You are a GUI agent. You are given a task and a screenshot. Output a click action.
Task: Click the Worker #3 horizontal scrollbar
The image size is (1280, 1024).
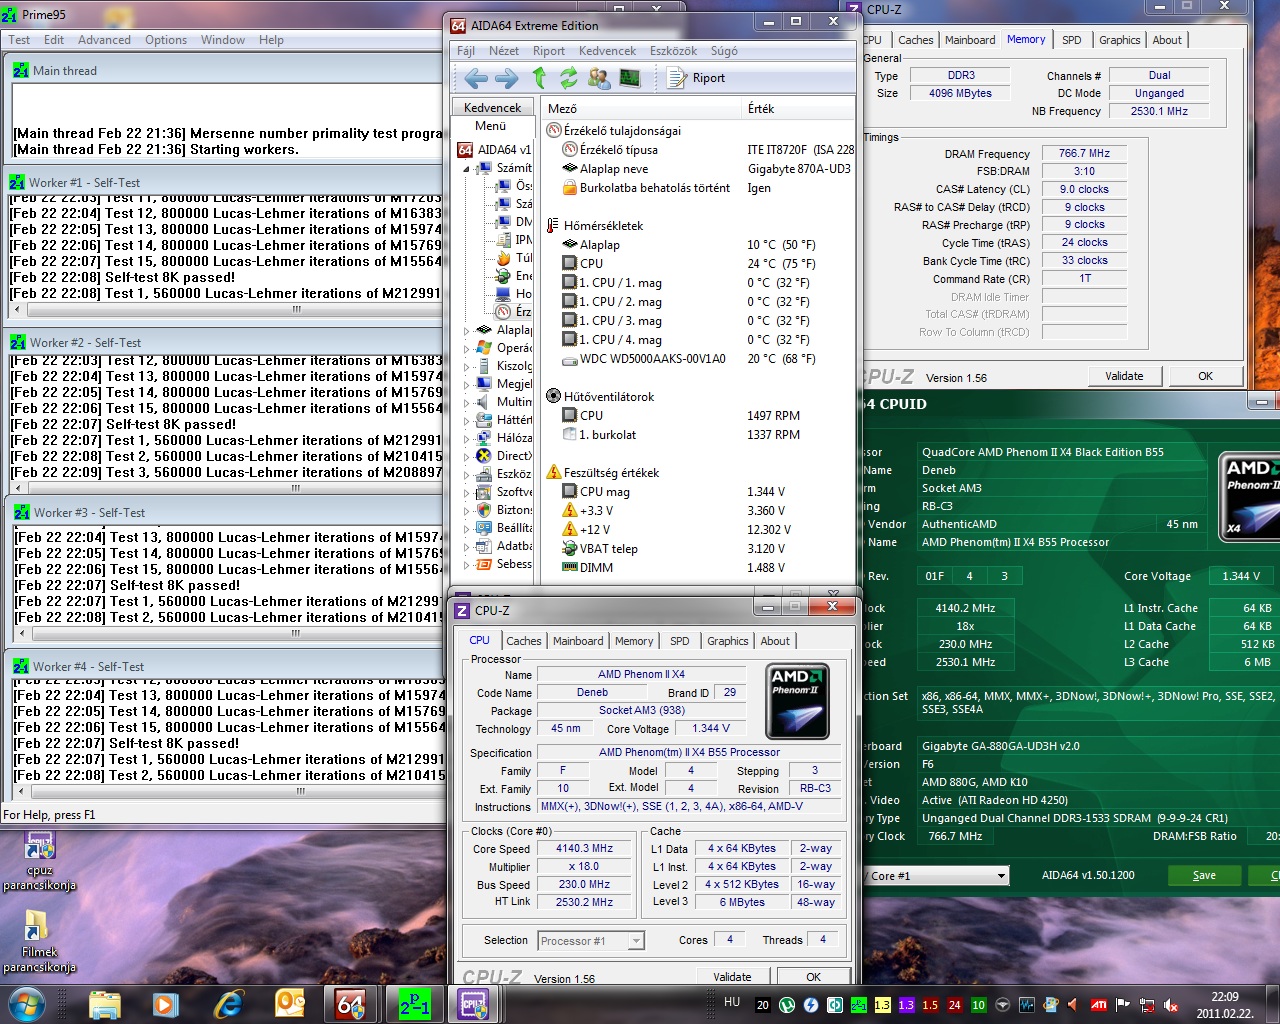click(228, 633)
